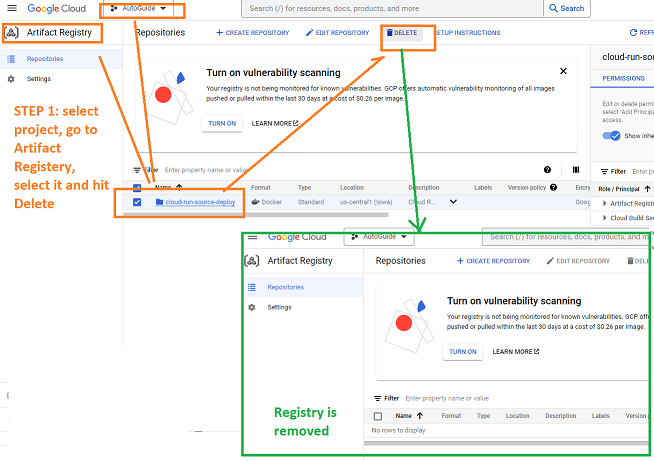This screenshot has height=461, width=654.
Task: Select the PERMISSIONS tab in the right panel
Action: [x=623, y=77]
